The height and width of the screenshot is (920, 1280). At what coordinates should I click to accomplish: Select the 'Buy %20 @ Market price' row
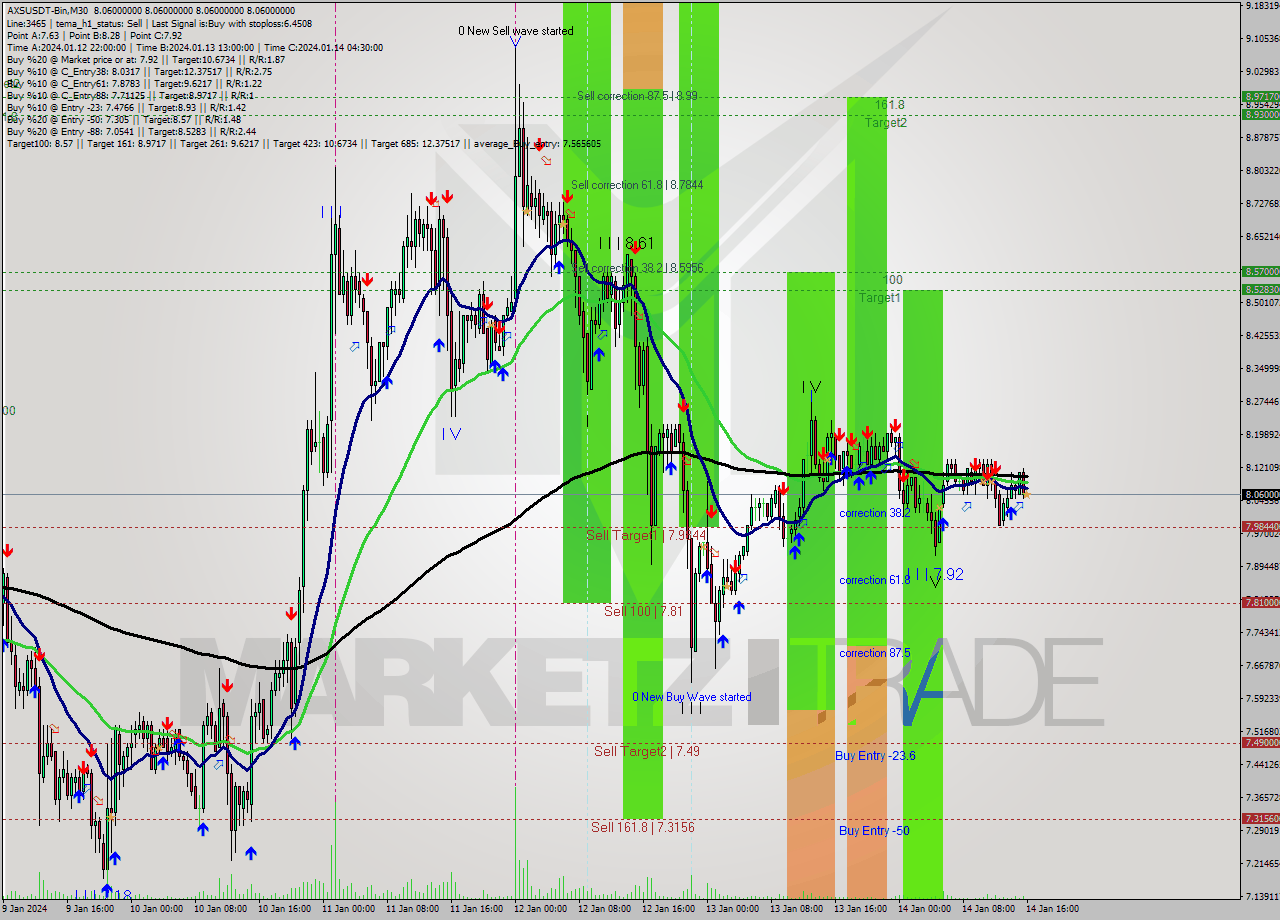tap(146, 59)
